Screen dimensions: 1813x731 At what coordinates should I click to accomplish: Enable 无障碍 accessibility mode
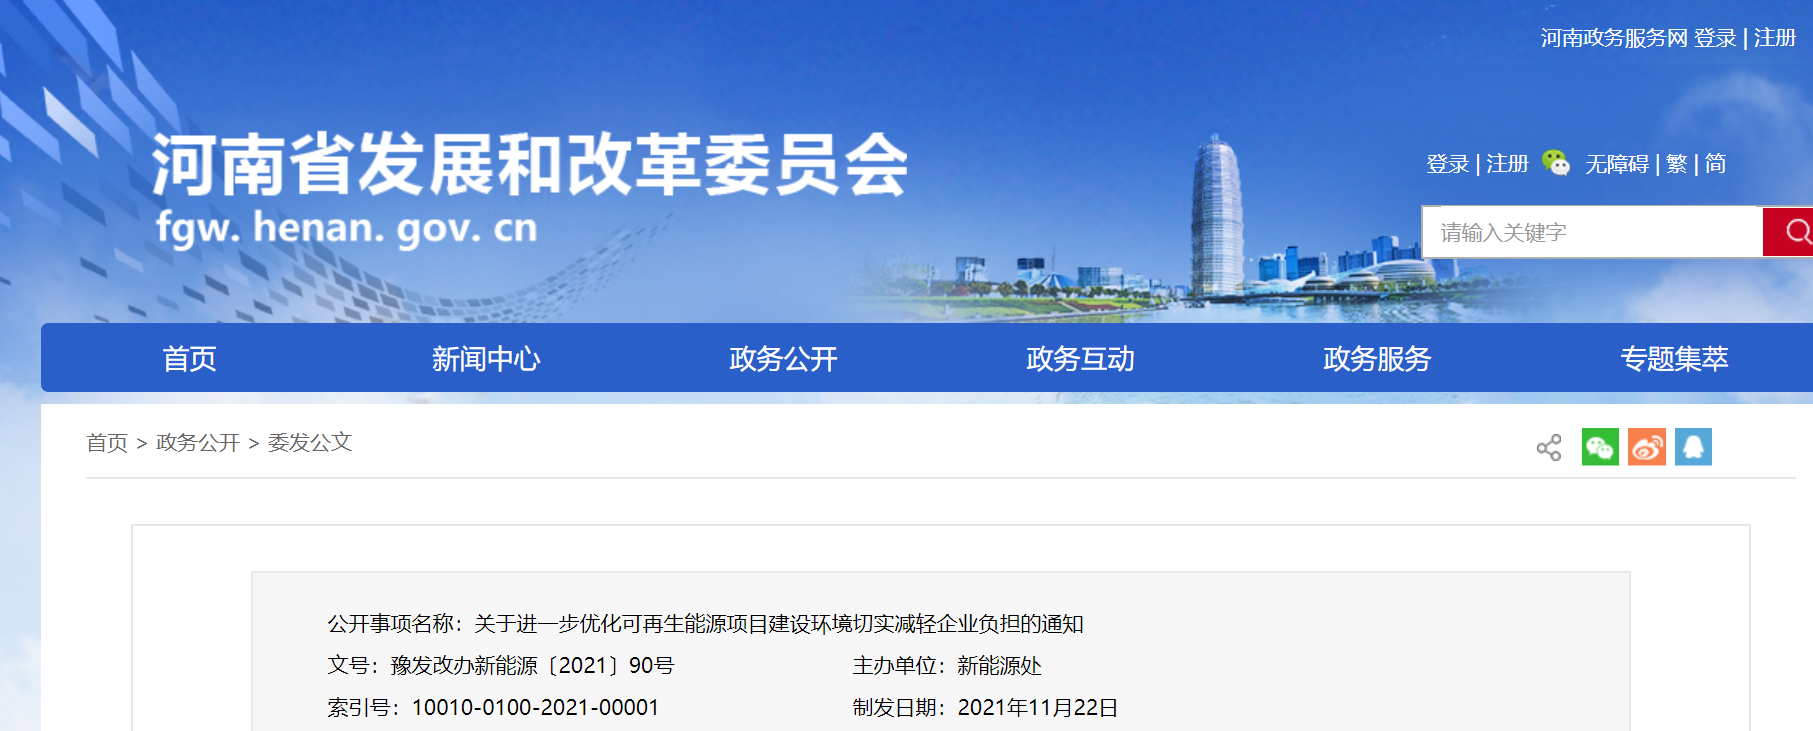1616,164
